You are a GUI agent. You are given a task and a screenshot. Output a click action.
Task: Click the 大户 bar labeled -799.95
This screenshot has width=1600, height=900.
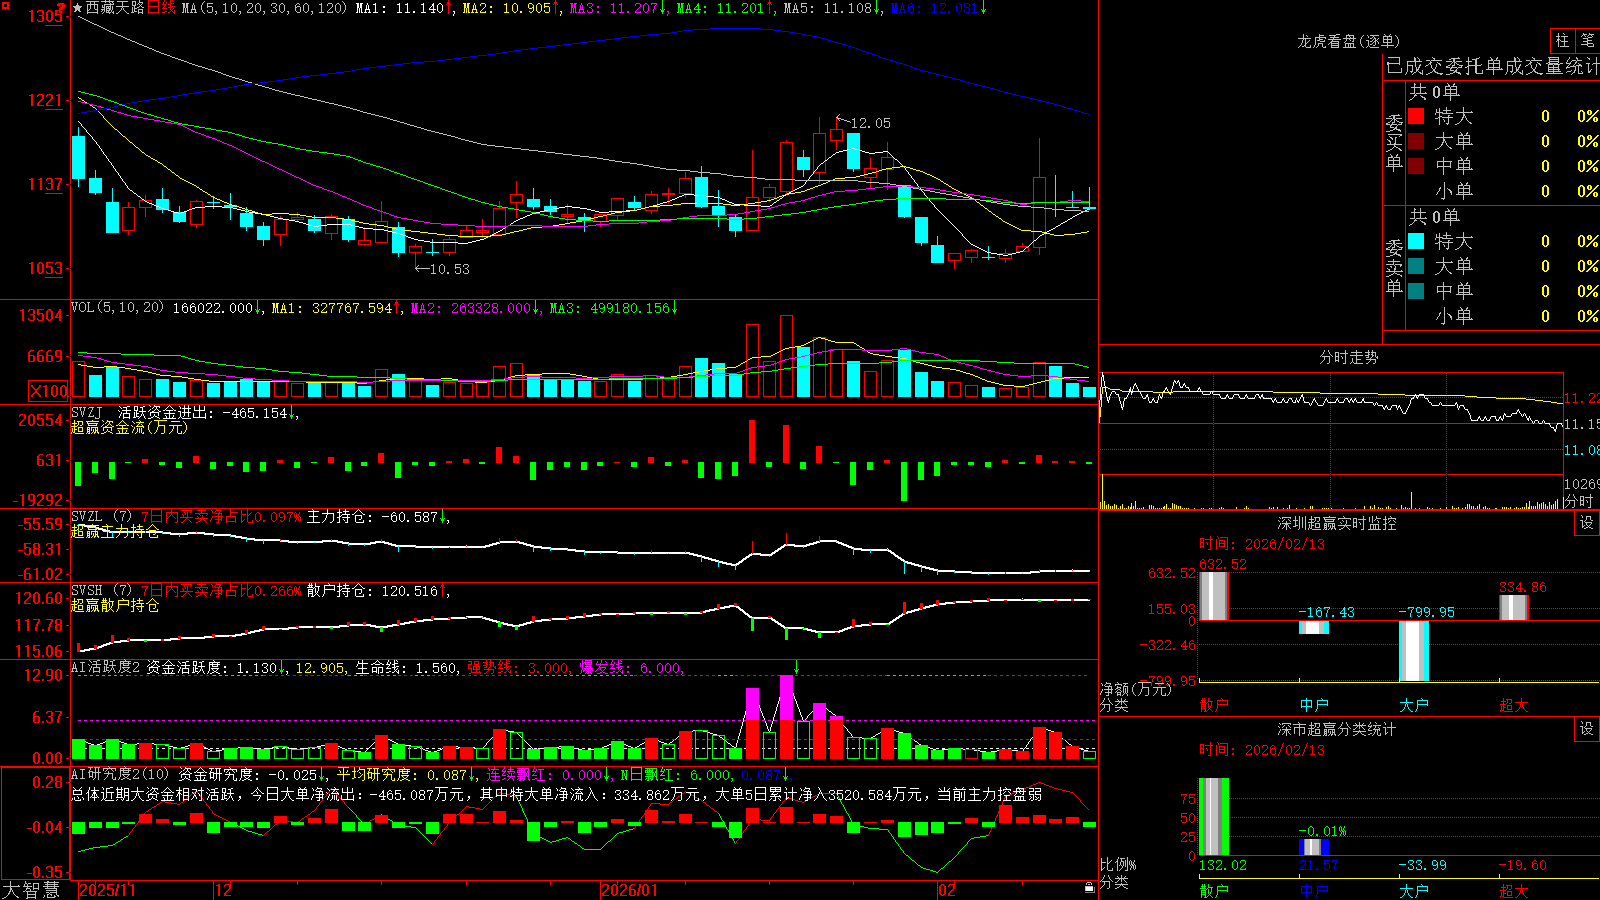tap(1413, 651)
